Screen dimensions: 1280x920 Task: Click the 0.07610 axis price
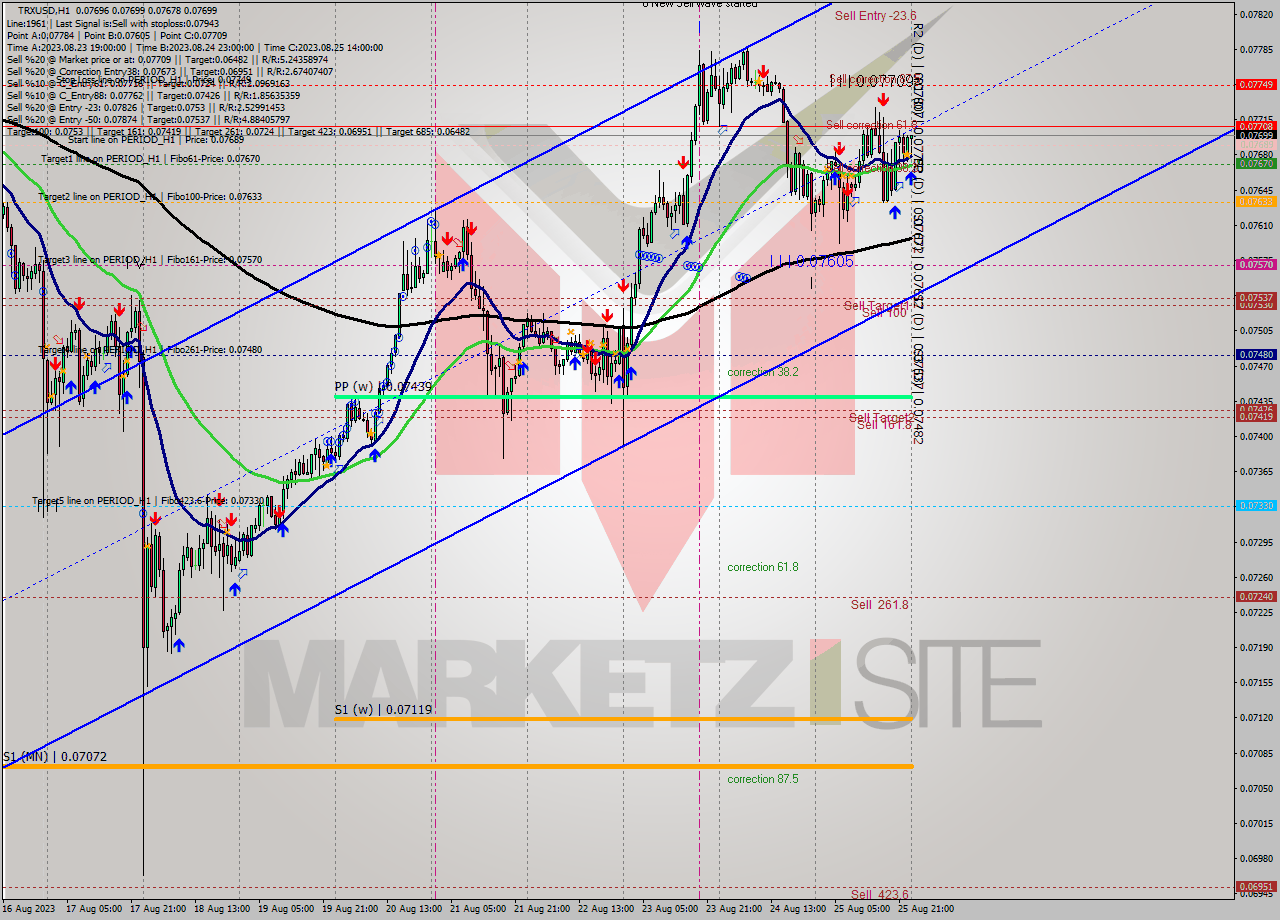1256,225
